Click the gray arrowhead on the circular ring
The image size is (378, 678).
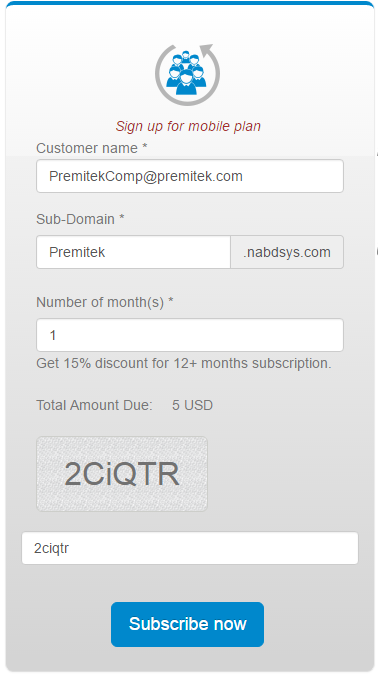coord(207,49)
